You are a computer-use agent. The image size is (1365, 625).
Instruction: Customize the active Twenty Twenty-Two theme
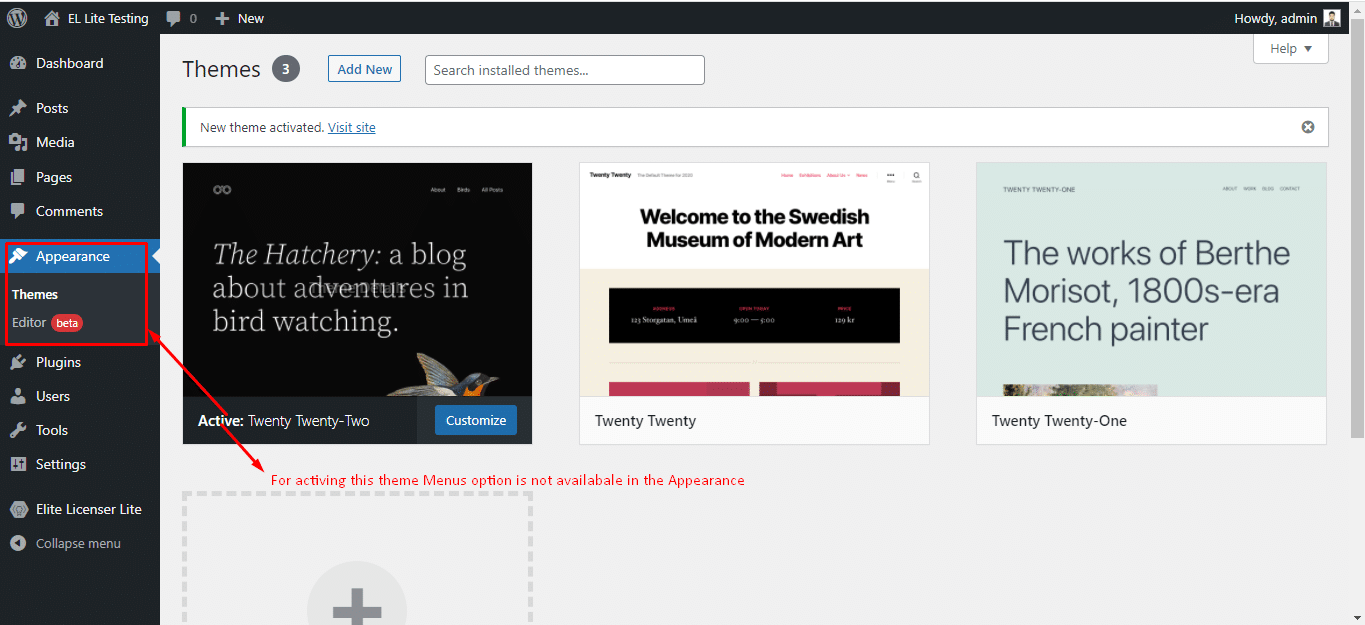476,420
